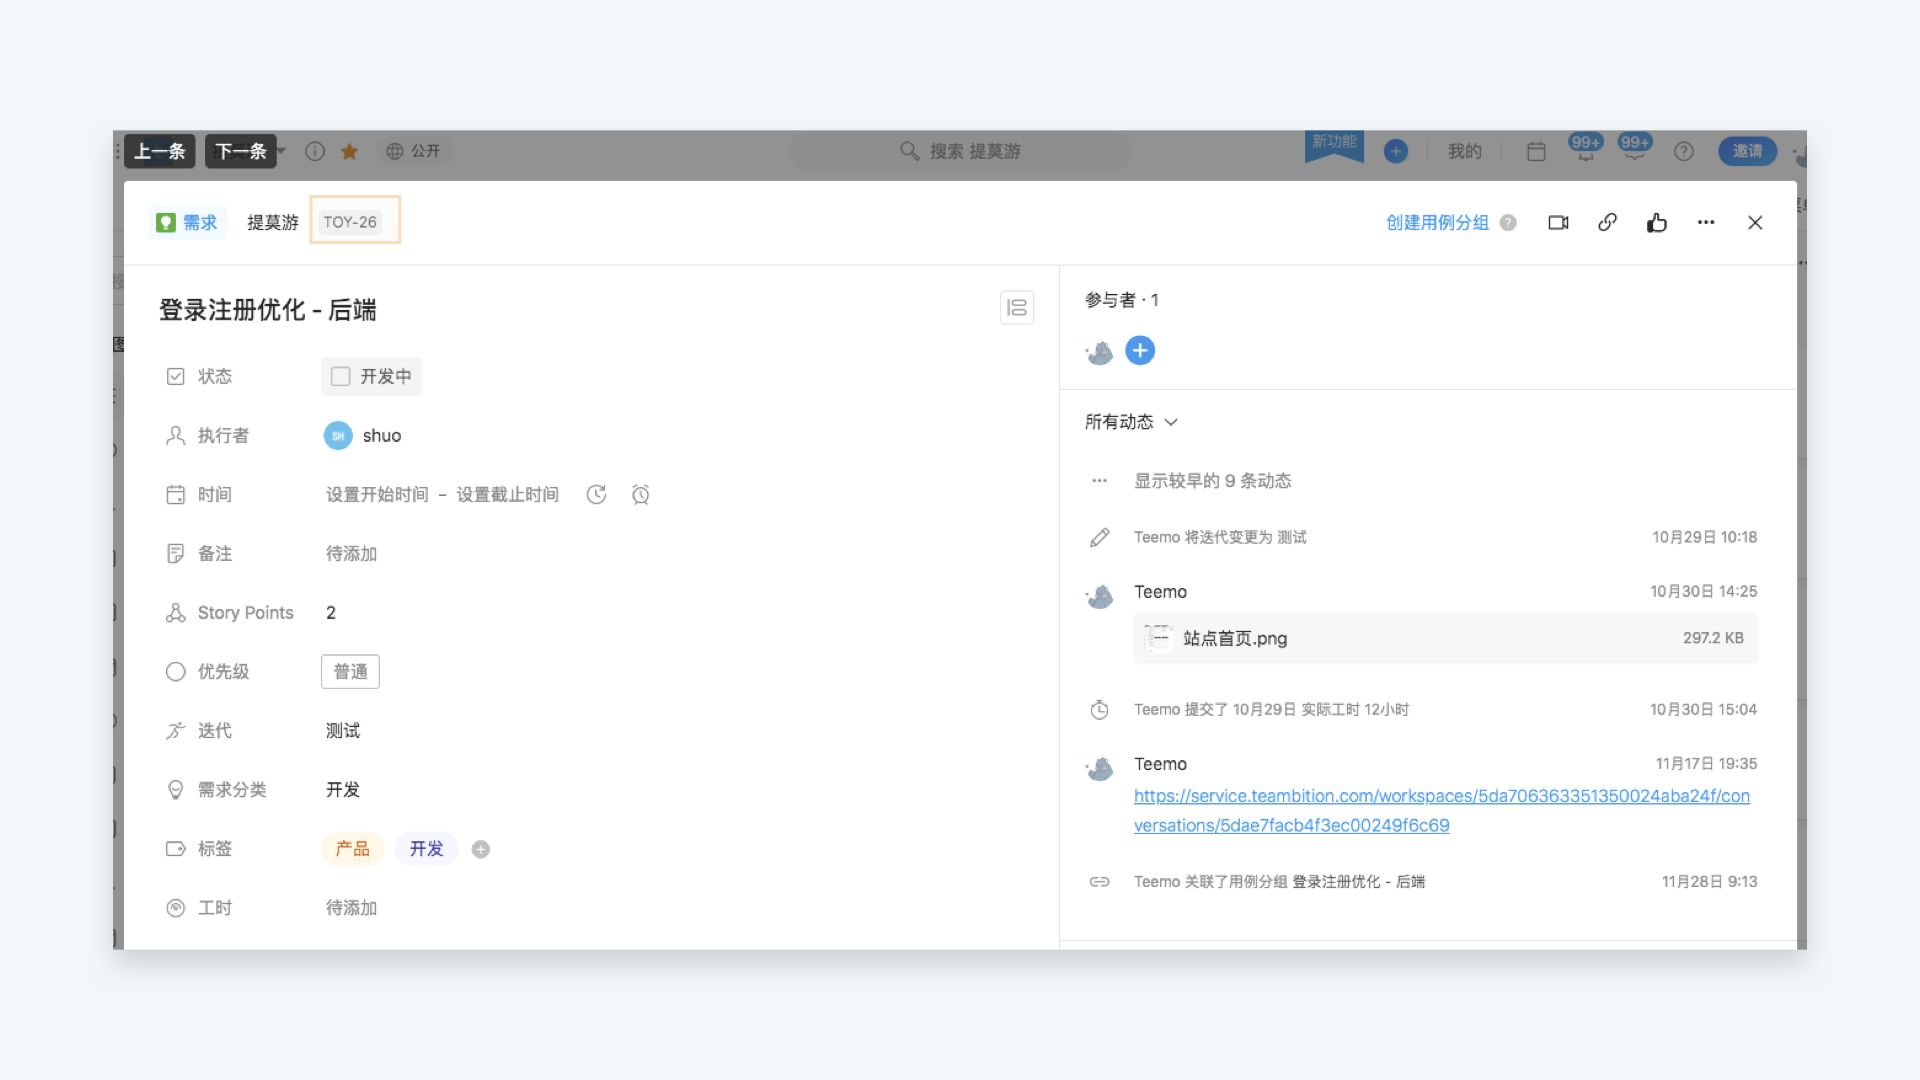Viewport: 1920px width, 1080px height.
Task: Open the 需求 task type selector
Action: [x=188, y=222]
